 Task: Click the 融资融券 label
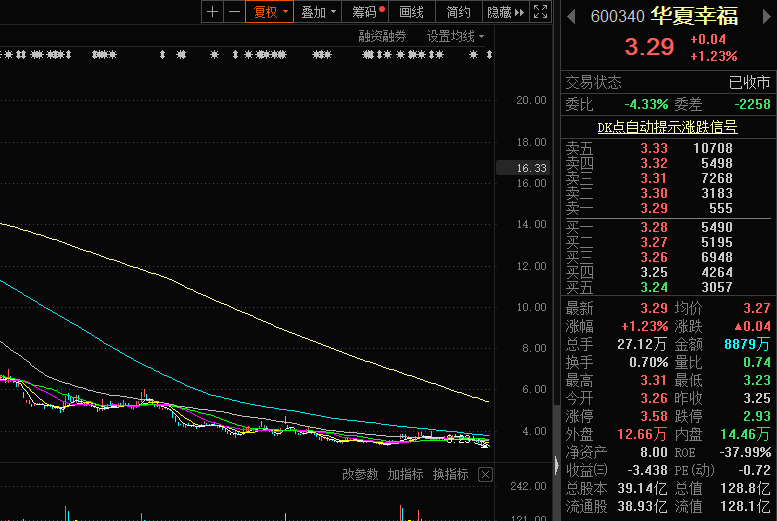click(383, 36)
